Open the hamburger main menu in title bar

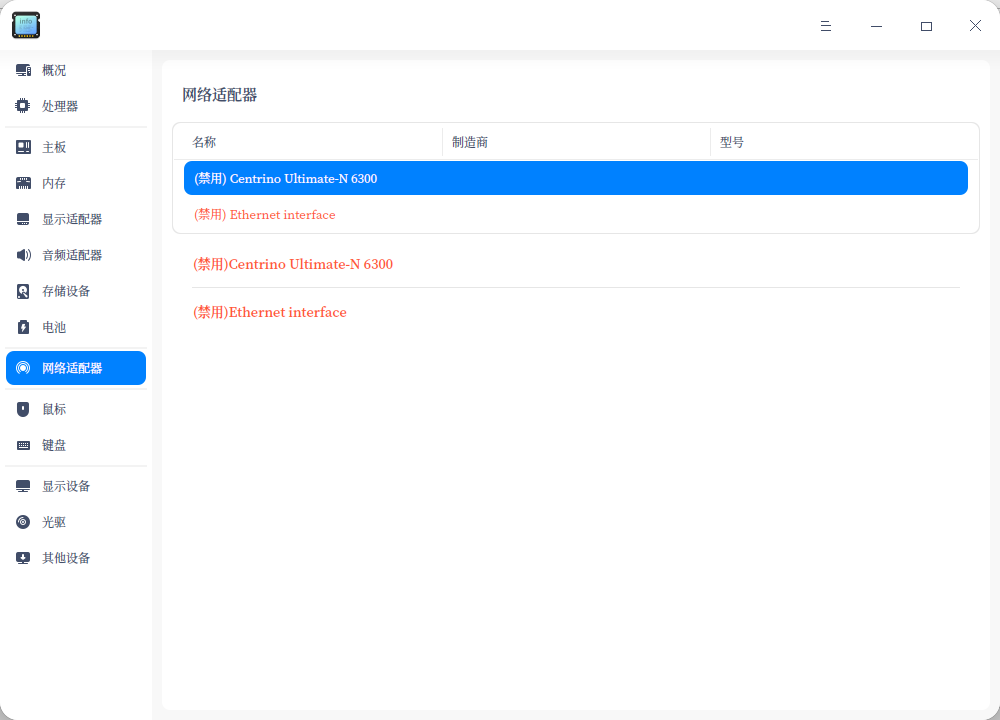tap(826, 26)
